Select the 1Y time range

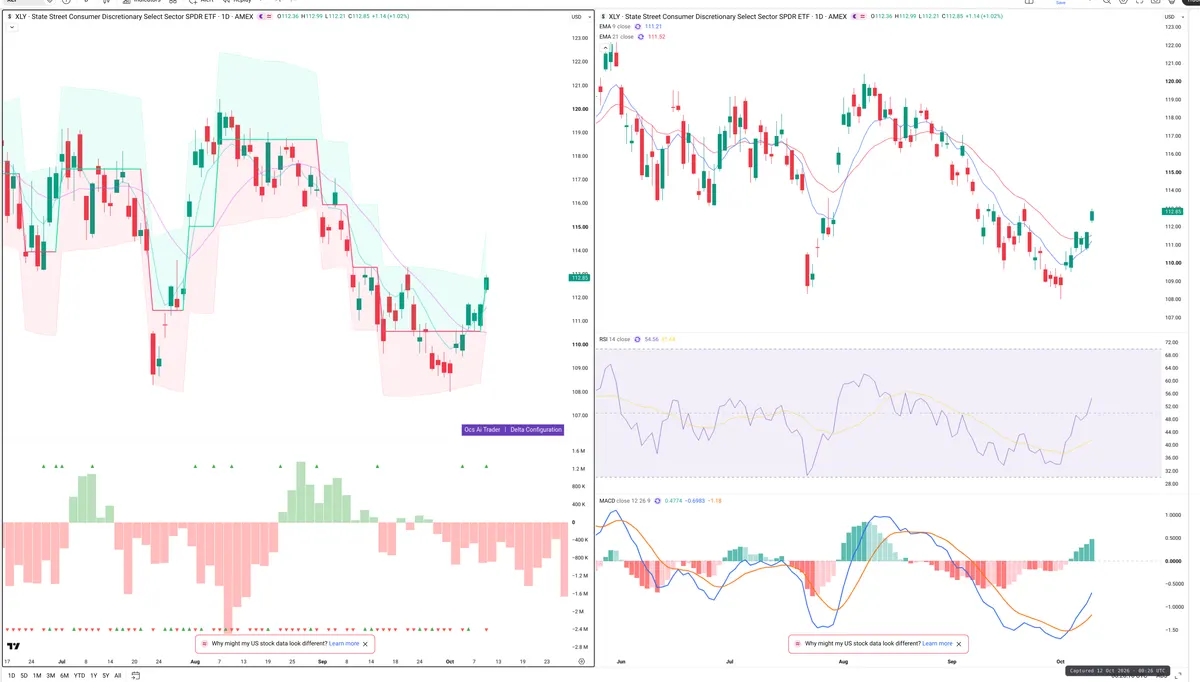(93, 675)
